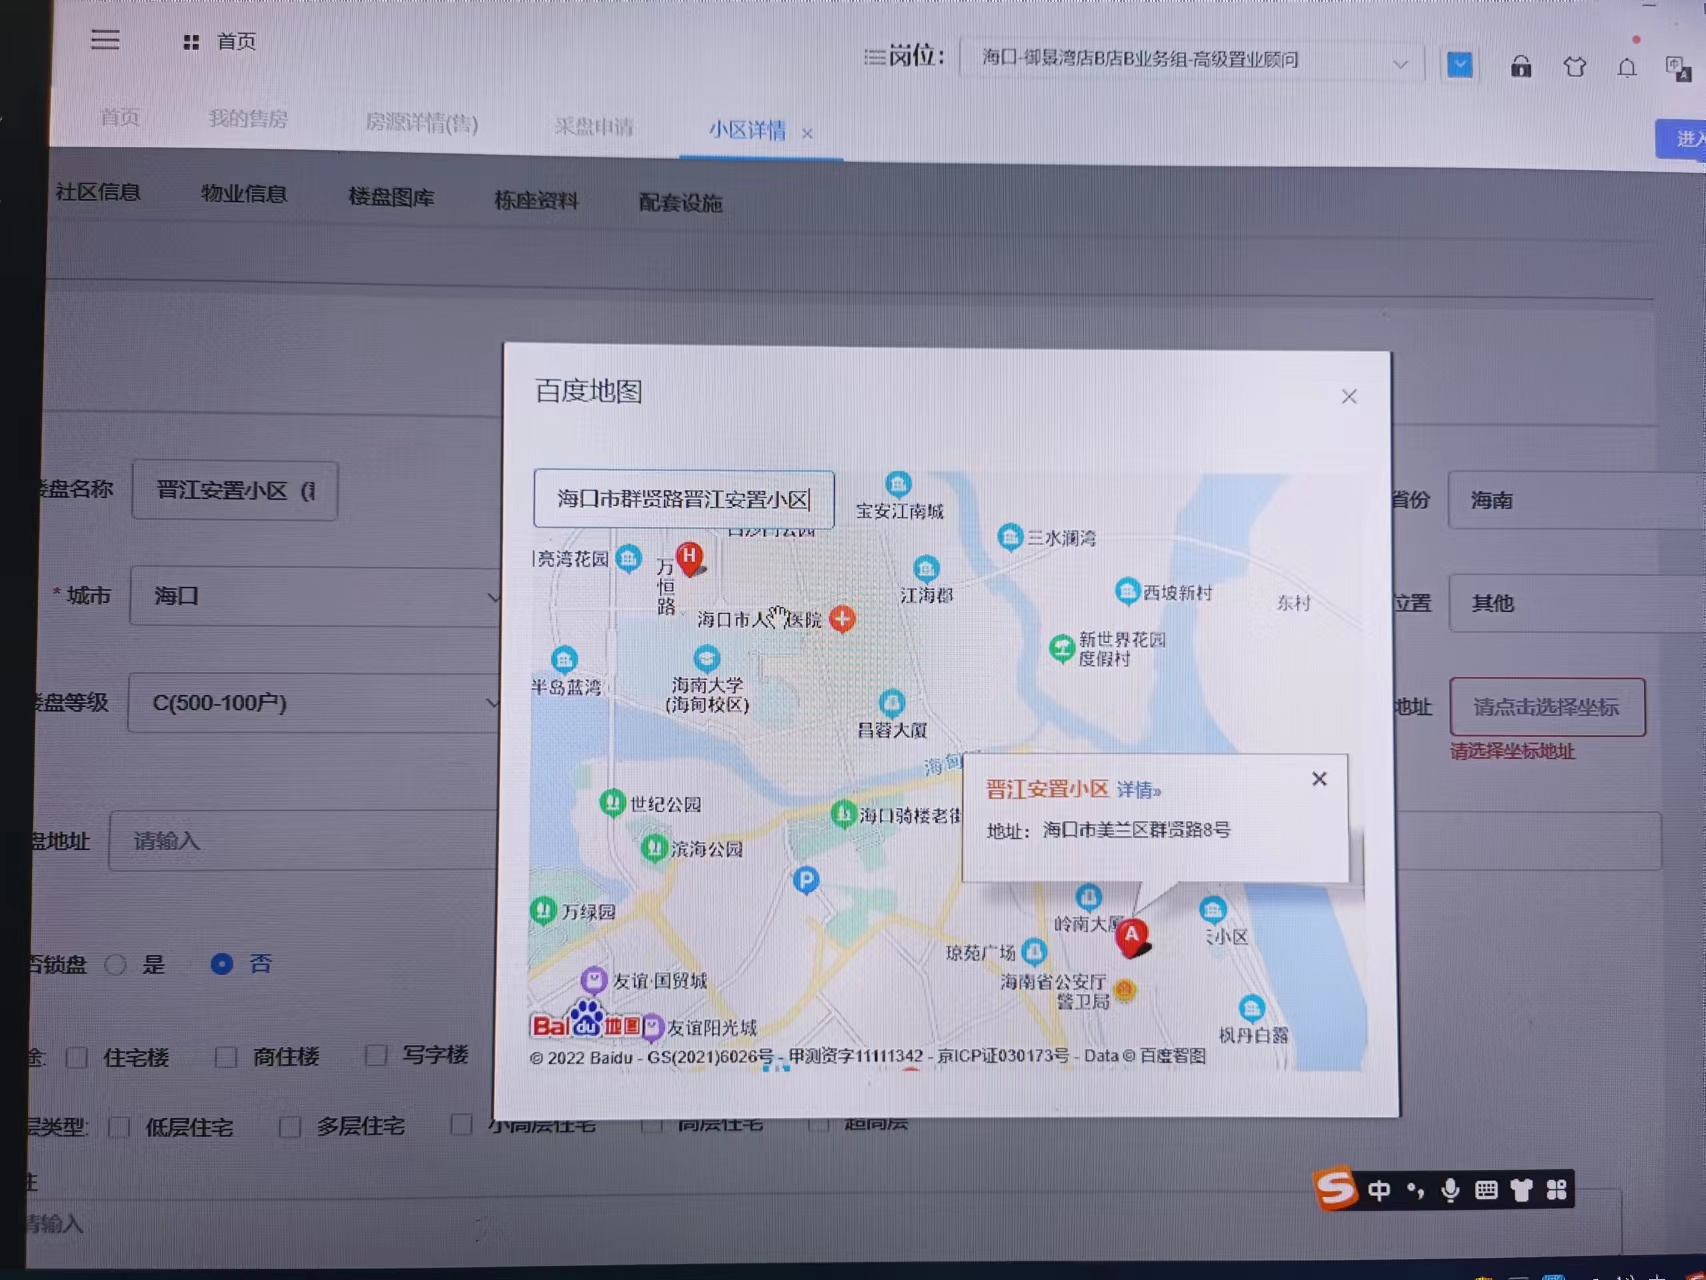Check the 住宅楼 checkbox
The image size is (1706, 1280).
[x=77, y=1057]
